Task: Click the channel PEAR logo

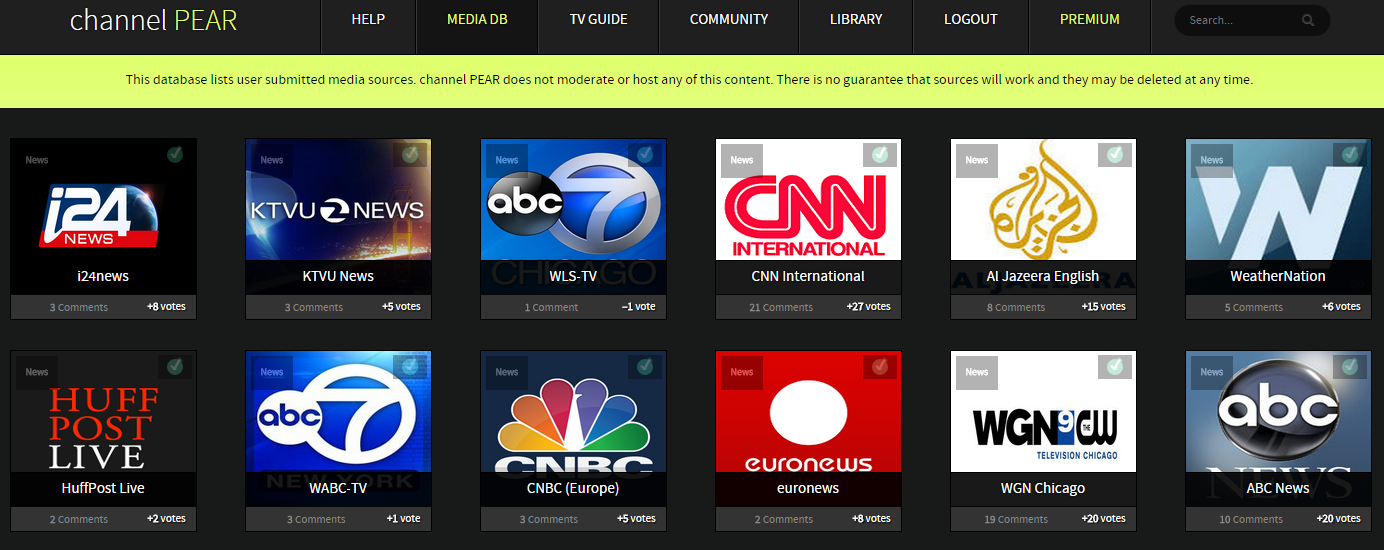Action: coord(153,20)
